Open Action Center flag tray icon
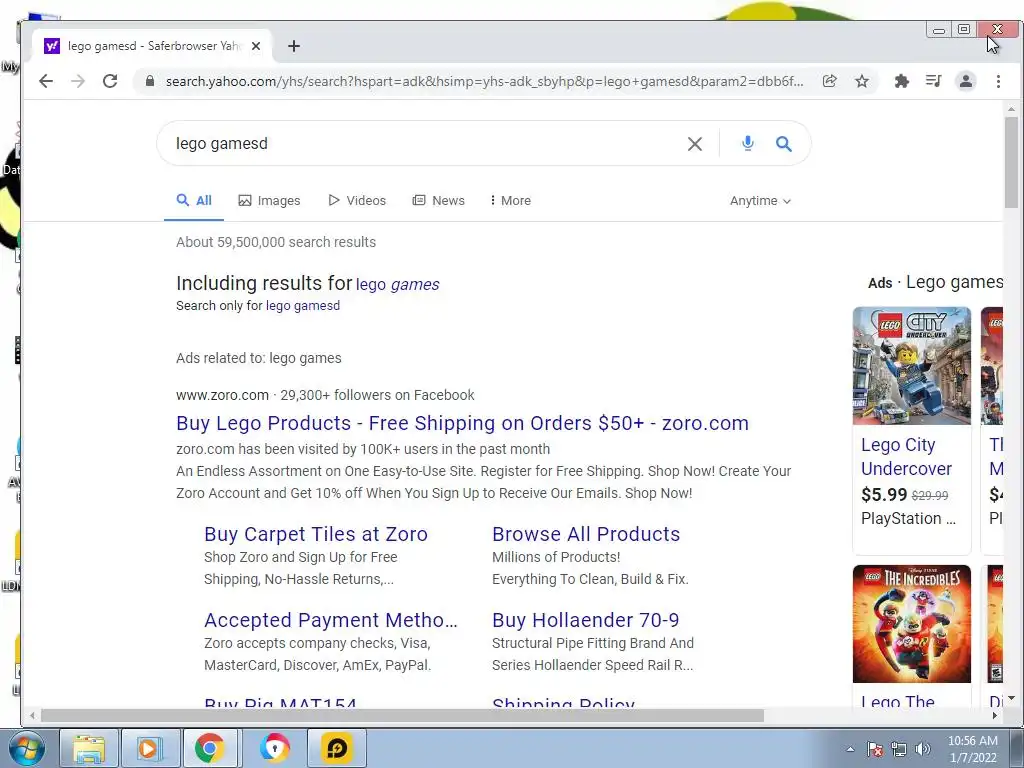This screenshot has width=1024, height=768. coord(874,749)
